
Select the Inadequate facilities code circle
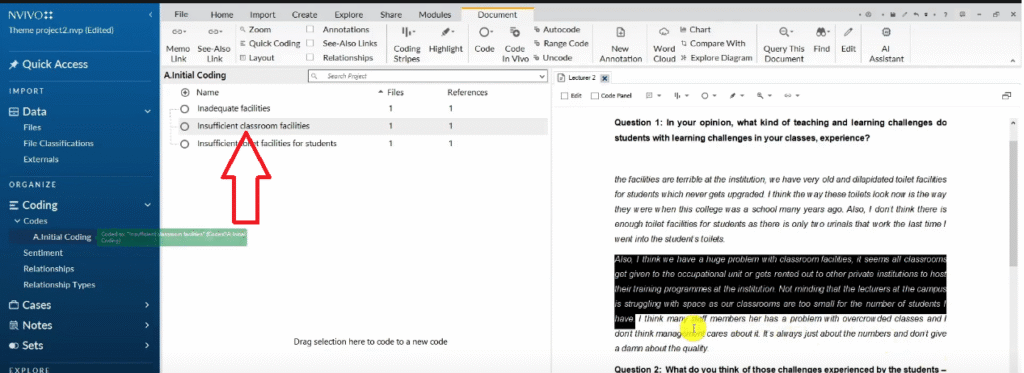pyautogui.click(x=185, y=108)
